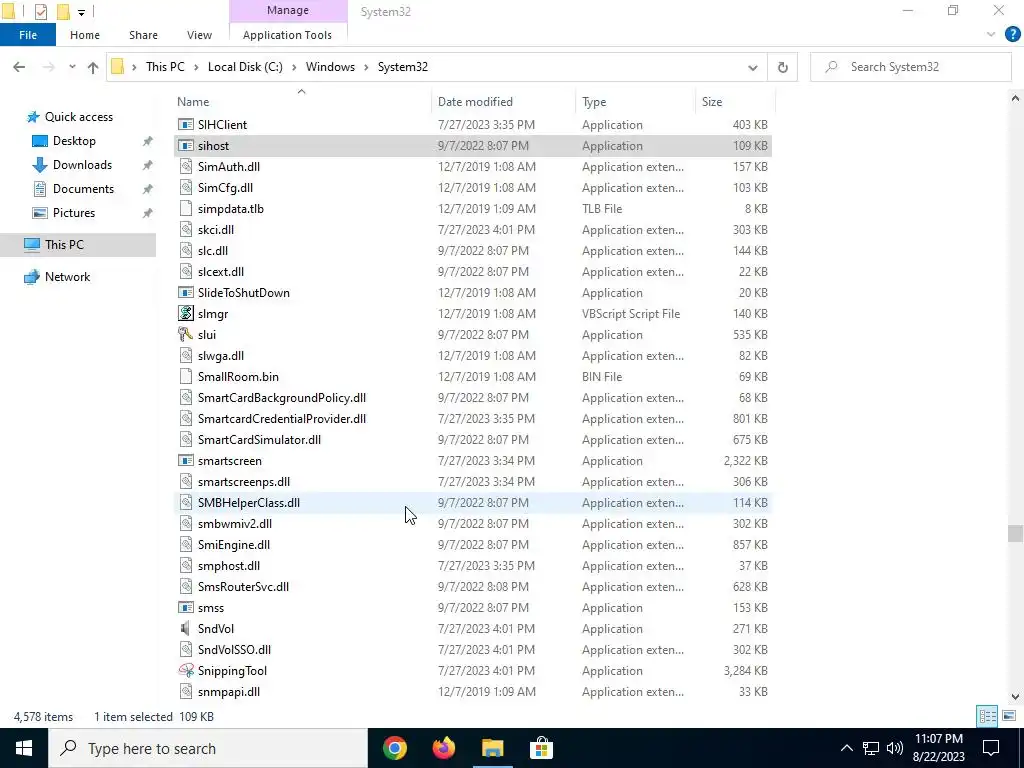Viewport: 1024px width, 768px height.
Task: Expand the address bar history dropdown
Action: pyautogui.click(x=752, y=67)
